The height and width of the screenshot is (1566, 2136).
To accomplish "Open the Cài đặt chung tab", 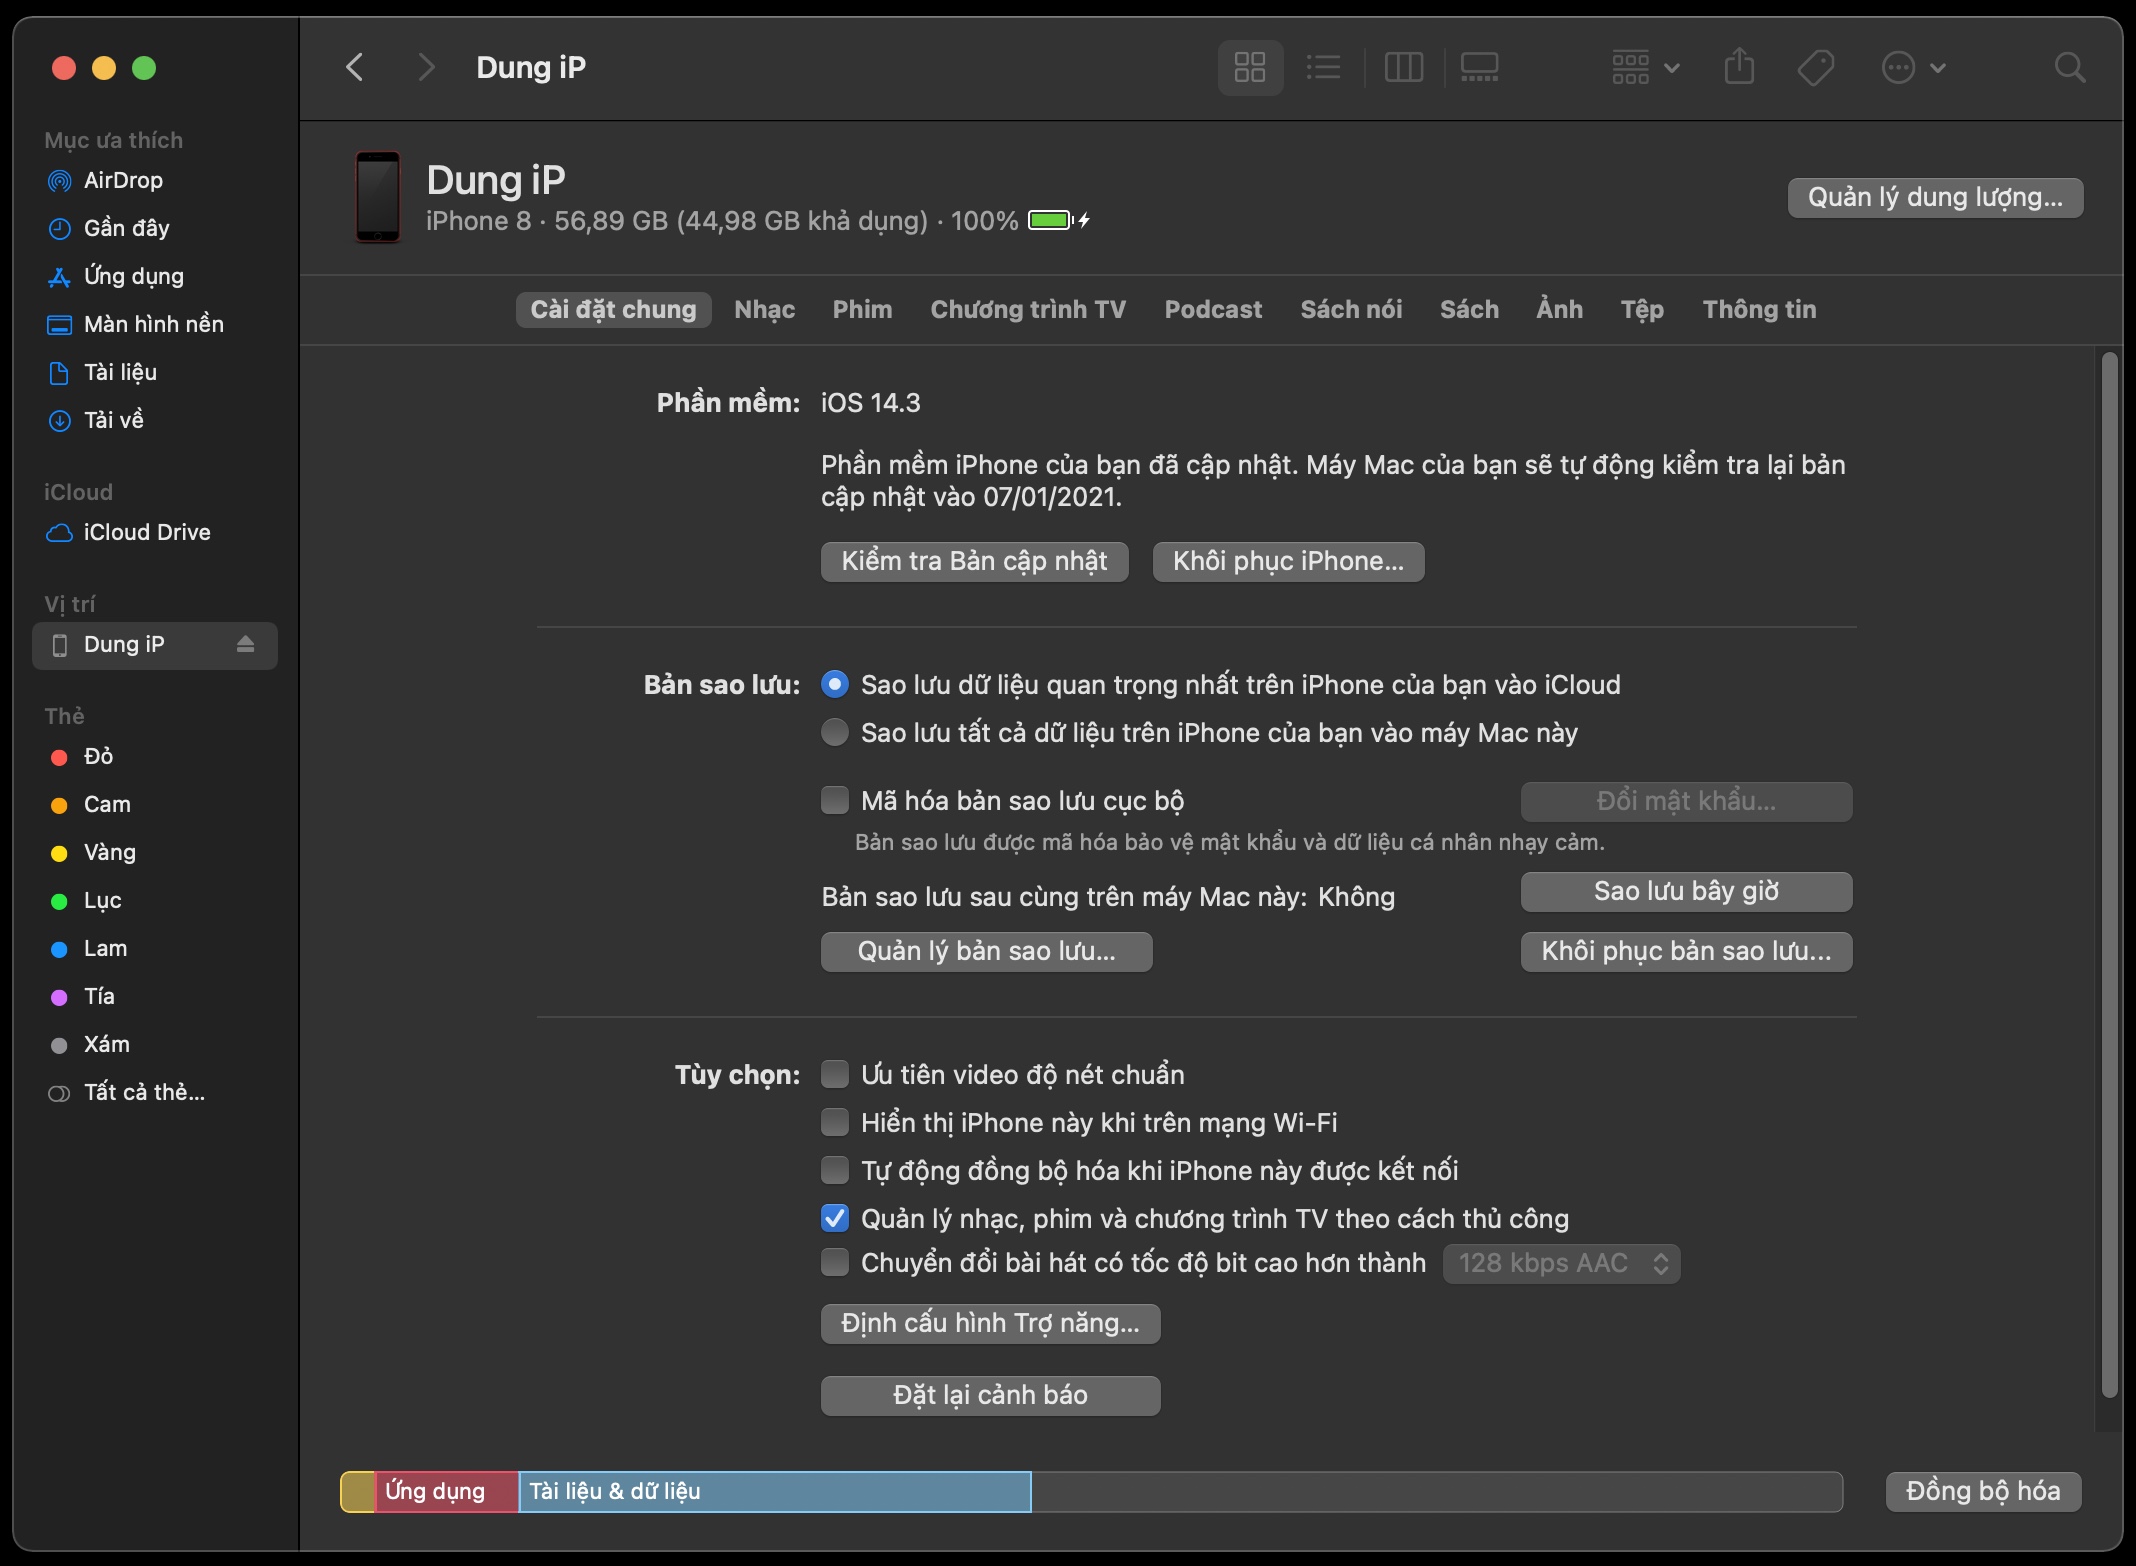I will [613, 310].
